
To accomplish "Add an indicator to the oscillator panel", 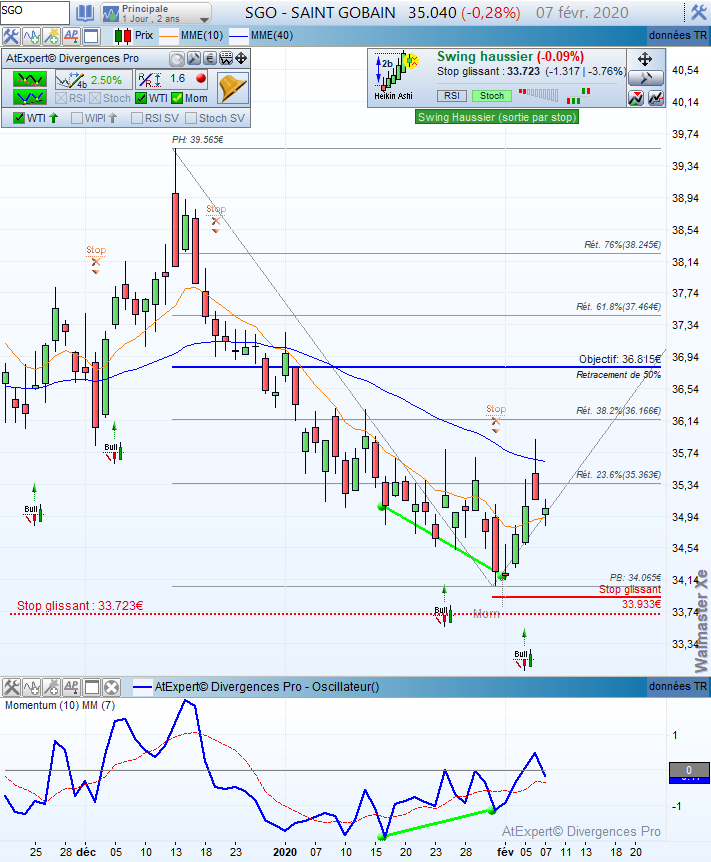I will coord(31,687).
